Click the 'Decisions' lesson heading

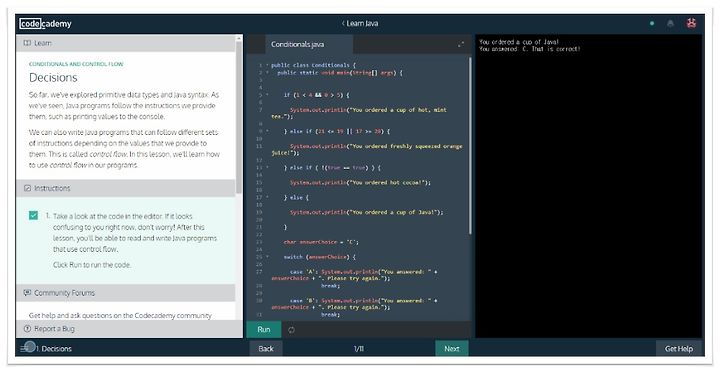pos(53,78)
